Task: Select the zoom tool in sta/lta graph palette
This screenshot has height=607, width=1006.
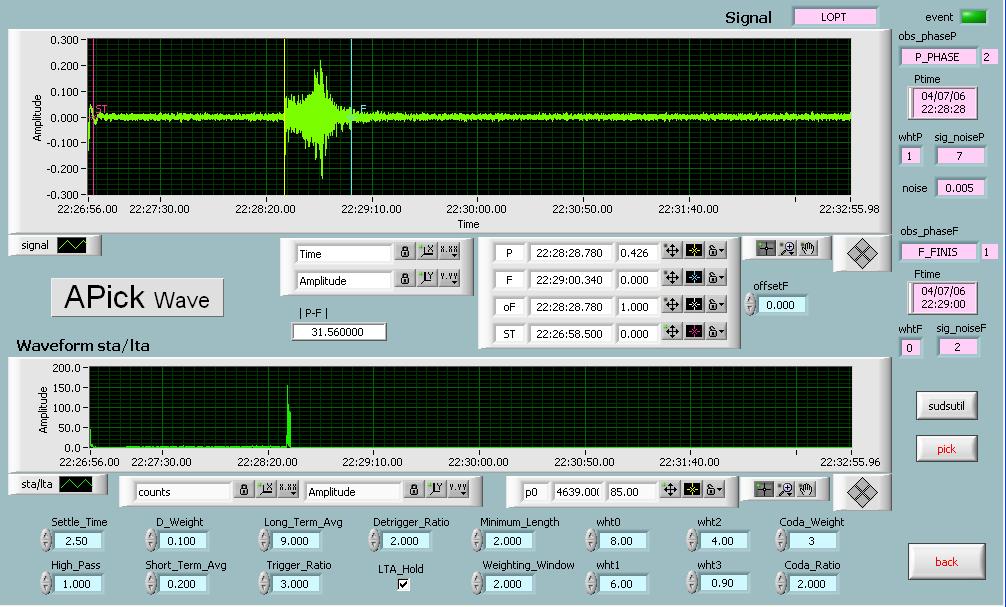Action: pos(785,490)
